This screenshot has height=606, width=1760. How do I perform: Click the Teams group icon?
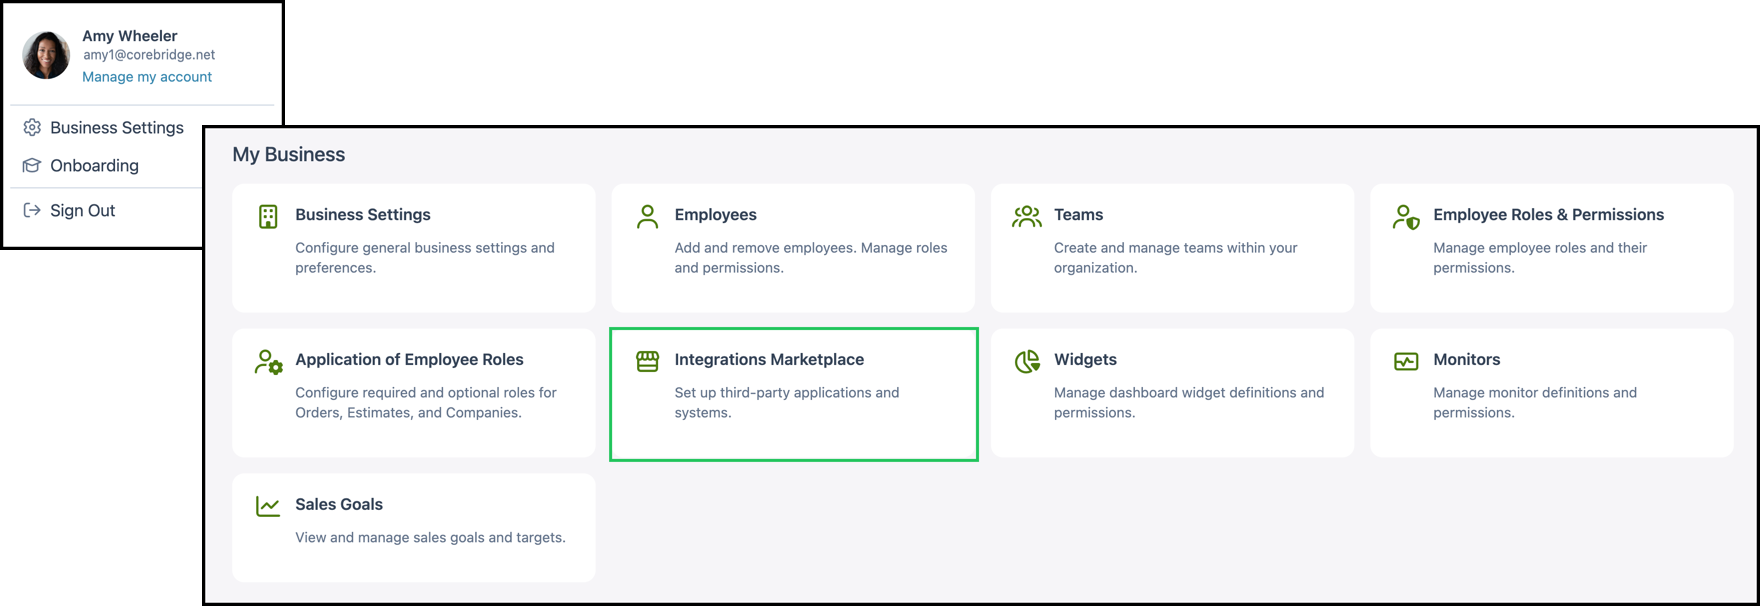(1027, 217)
